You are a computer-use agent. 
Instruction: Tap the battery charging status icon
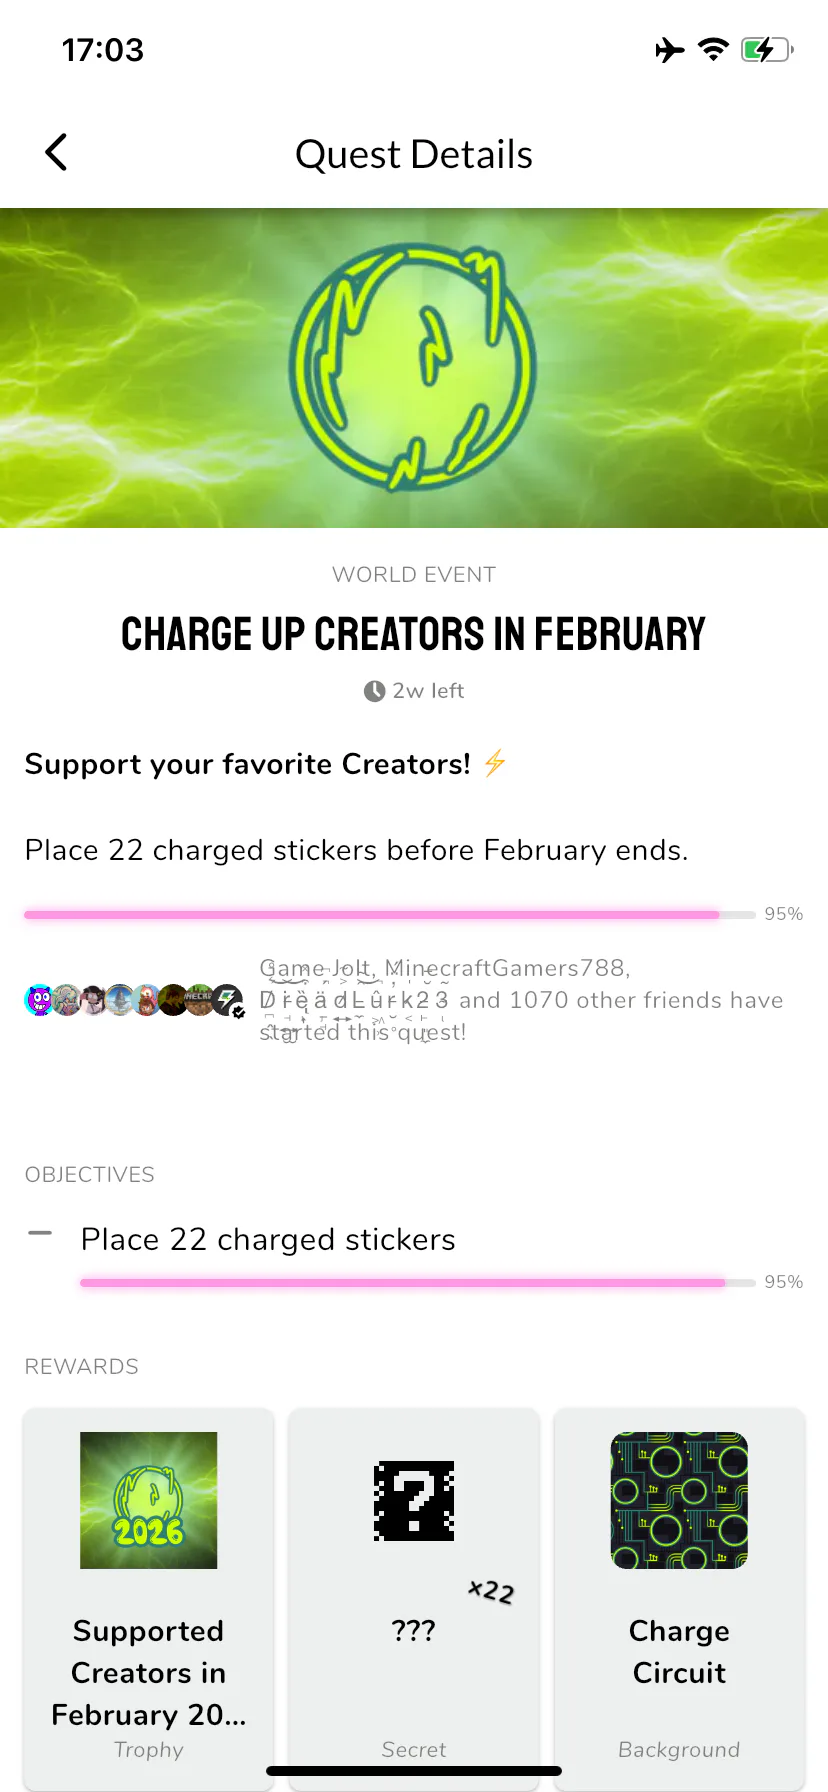[766, 49]
